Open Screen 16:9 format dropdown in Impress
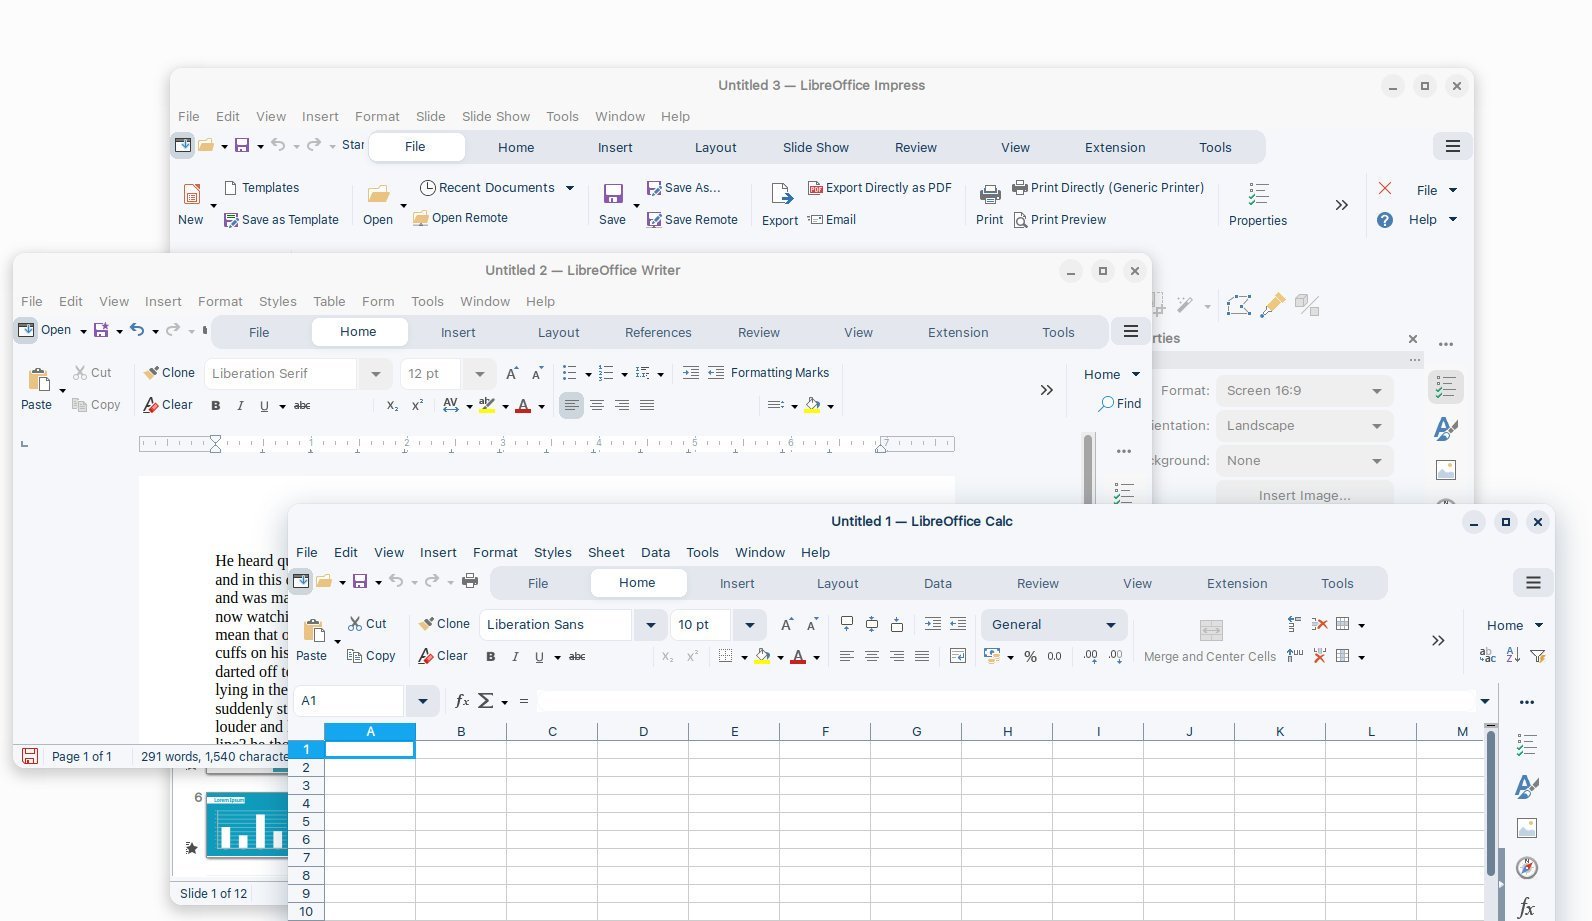This screenshot has width=1592, height=921. pos(1304,391)
